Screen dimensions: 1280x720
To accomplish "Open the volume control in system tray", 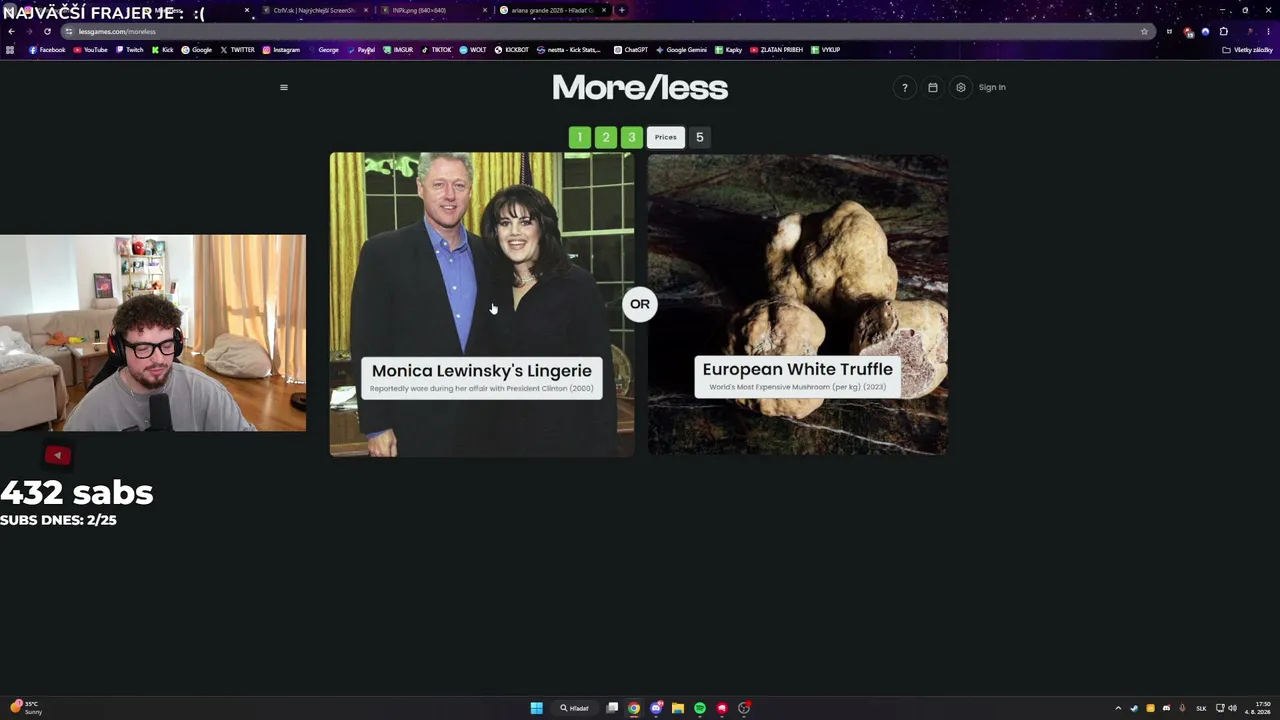I will point(1232,708).
